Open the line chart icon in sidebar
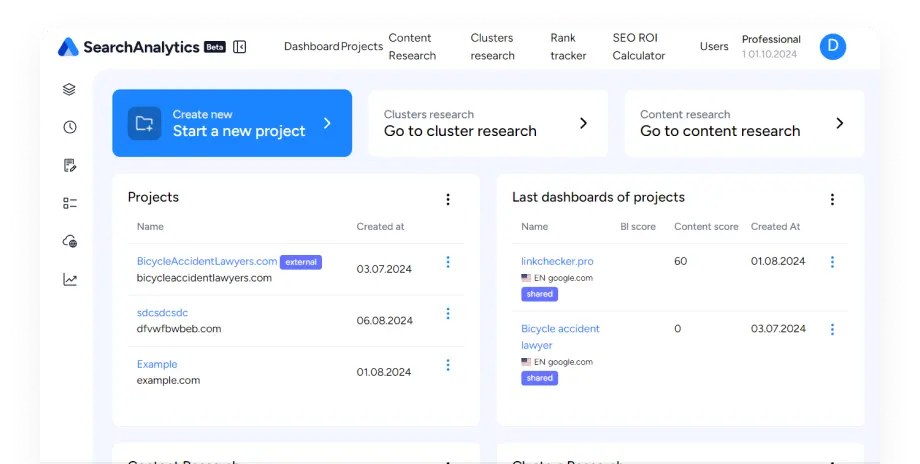 69,279
